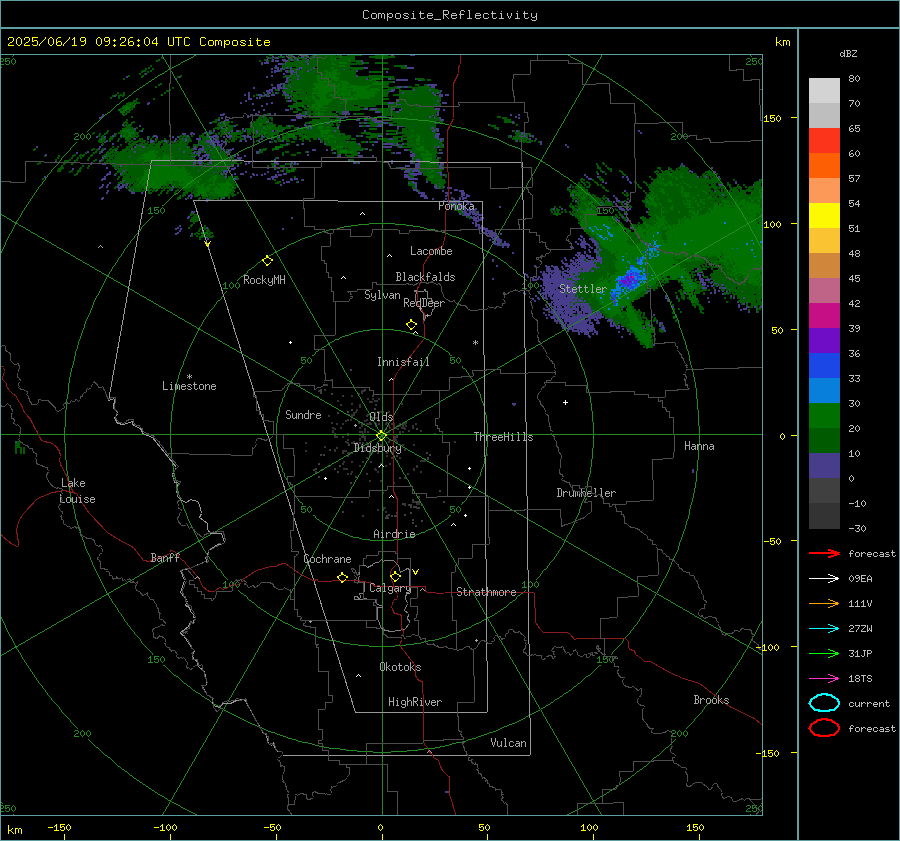Viewport: 900px width, 841px height.
Task: Click the Lacombe city label
Action: coord(431,251)
